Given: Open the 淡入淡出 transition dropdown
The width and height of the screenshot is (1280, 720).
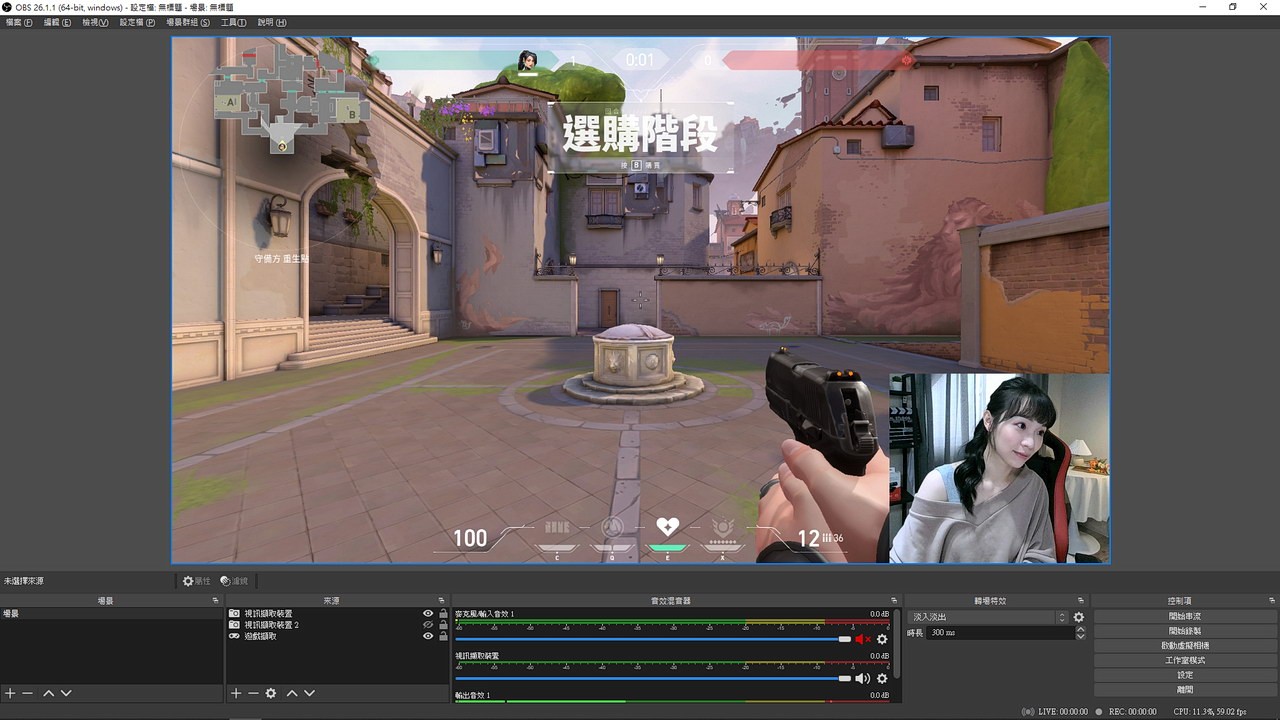Looking at the screenshot, I should [x=988, y=617].
